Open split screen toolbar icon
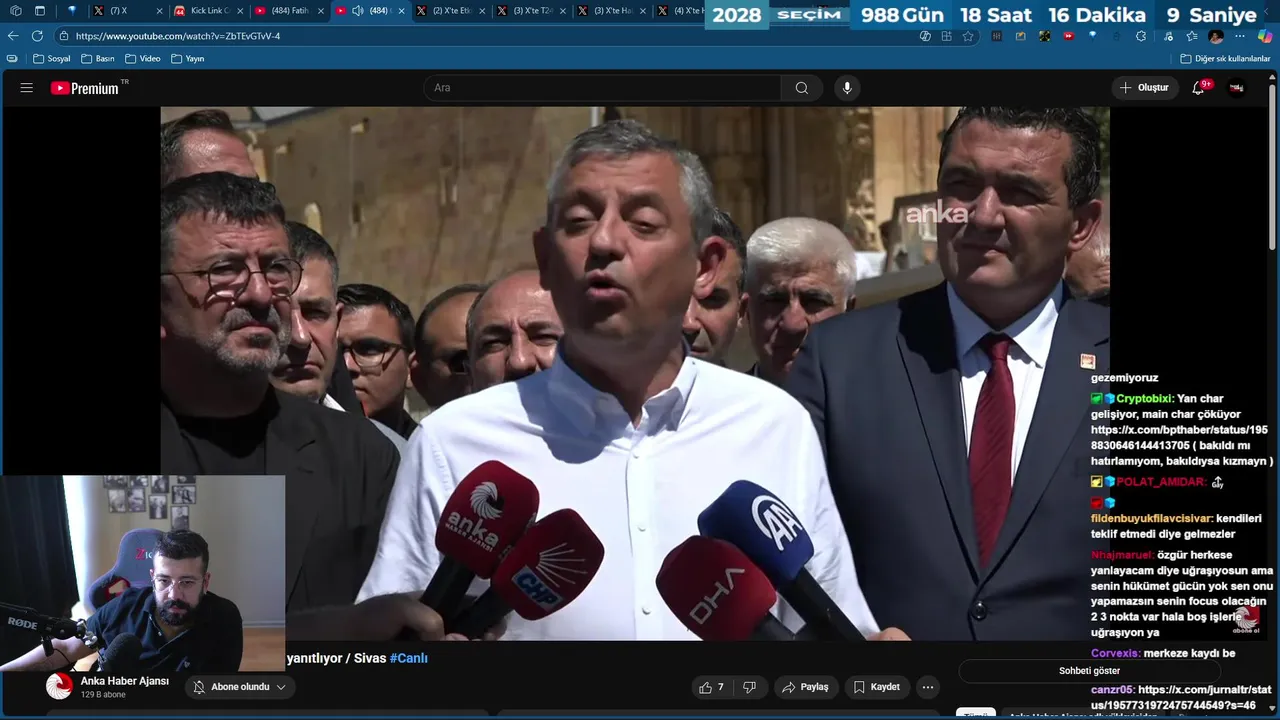This screenshot has height=720, width=1280. [x=947, y=36]
